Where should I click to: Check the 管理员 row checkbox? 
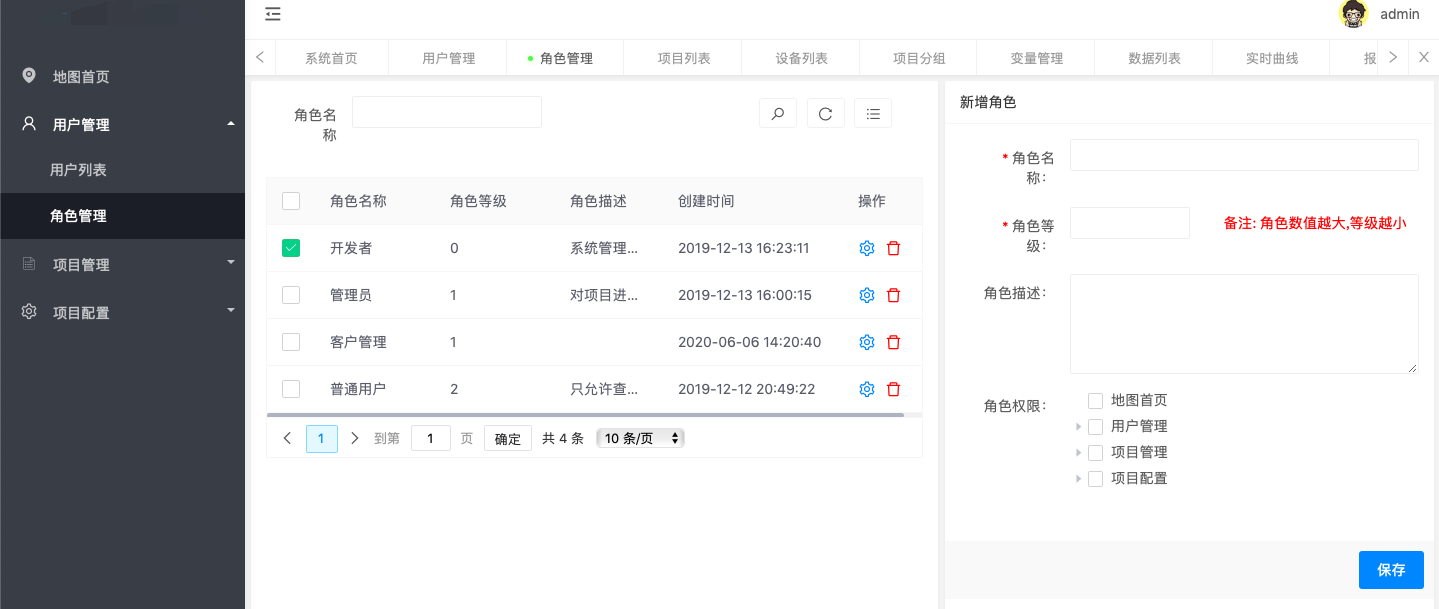pos(291,295)
